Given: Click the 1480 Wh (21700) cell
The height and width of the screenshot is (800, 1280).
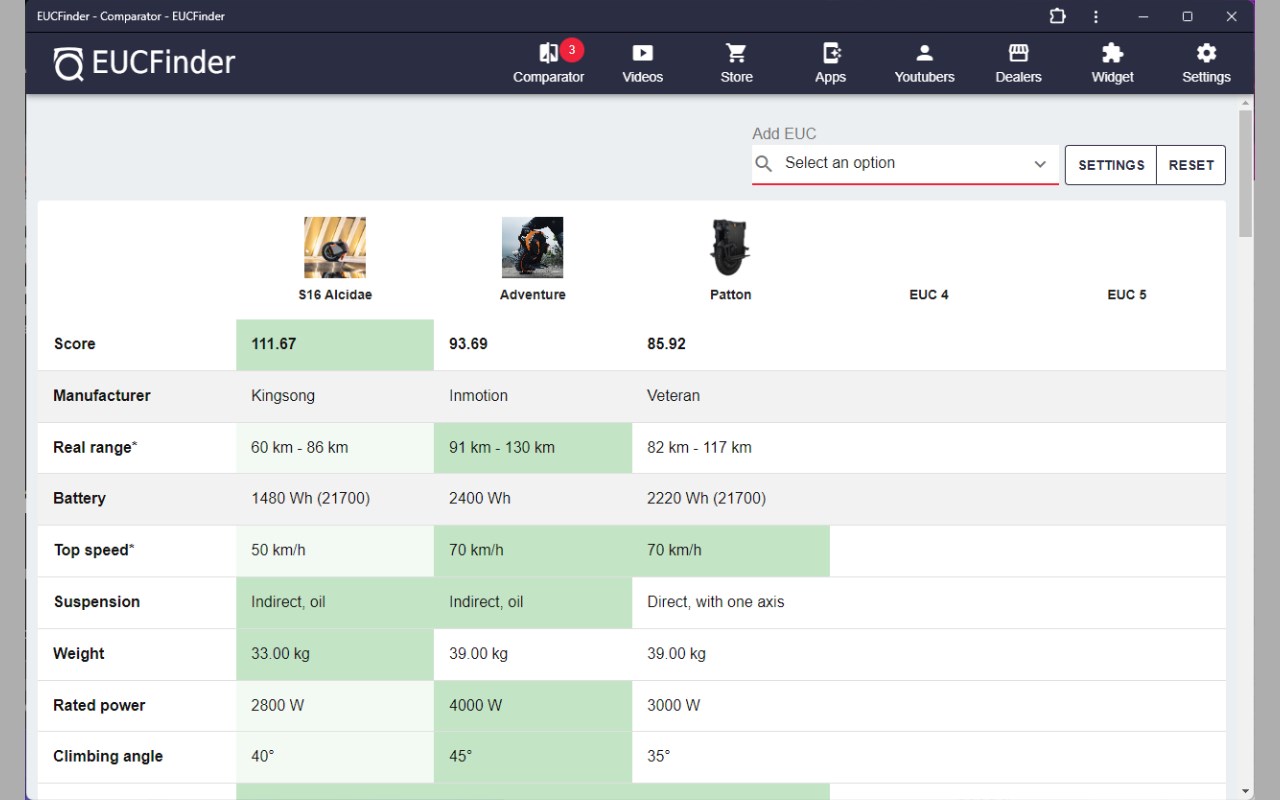Looking at the screenshot, I should [335, 498].
